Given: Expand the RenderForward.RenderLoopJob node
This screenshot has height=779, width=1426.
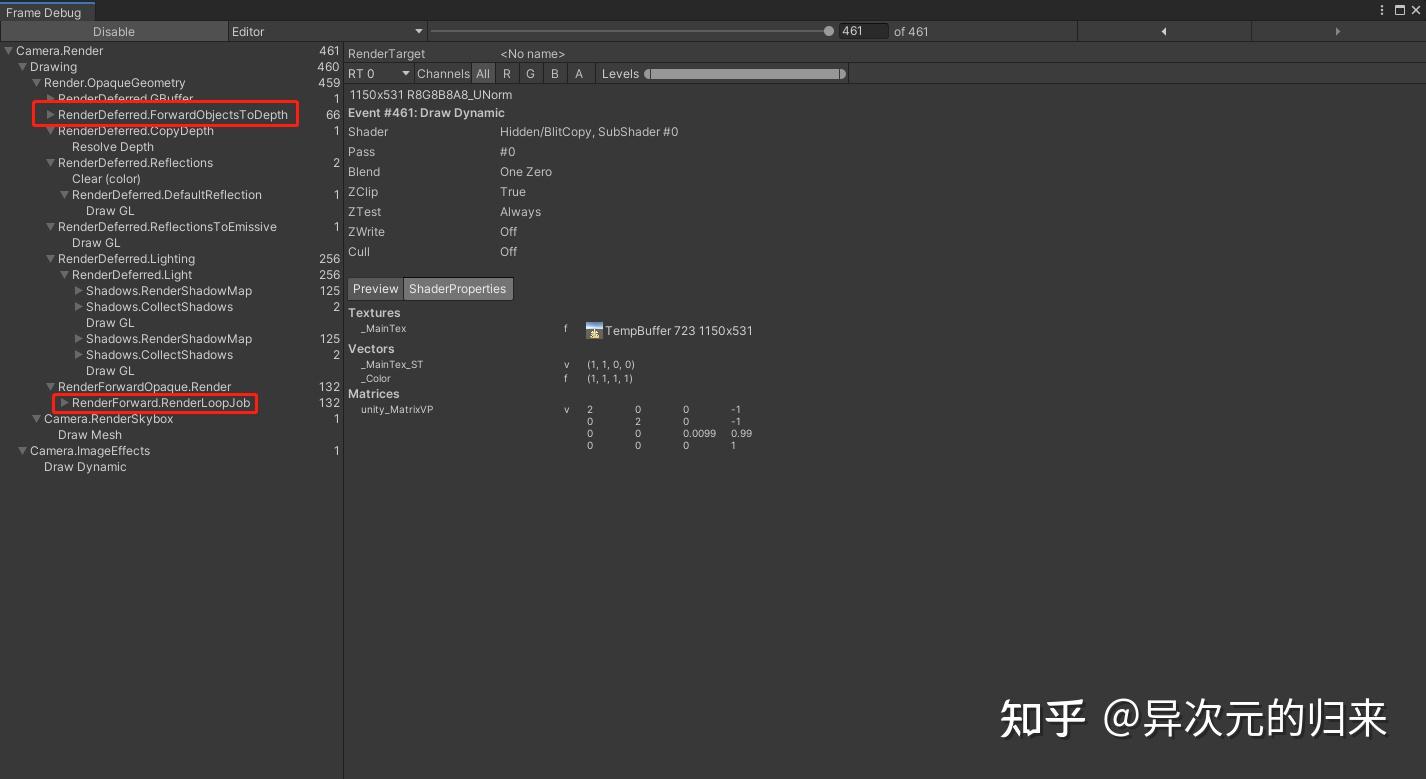Looking at the screenshot, I should pos(64,403).
